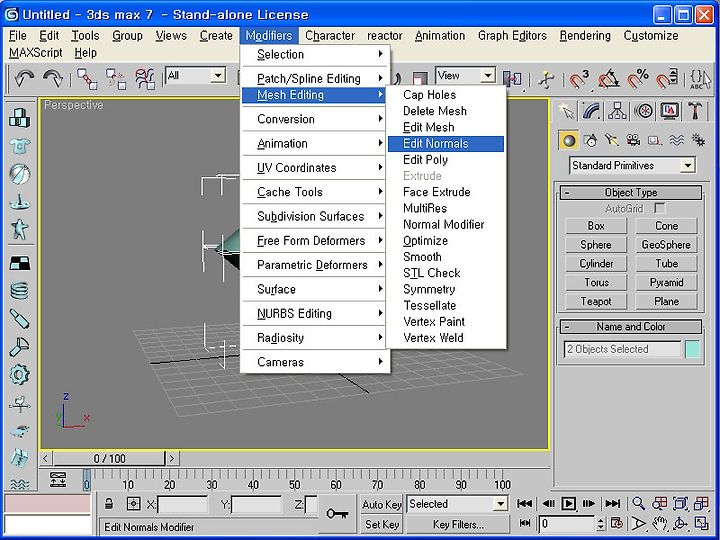
Task: Toggle the AutoGrid checkbox
Action: tap(659, 208)
